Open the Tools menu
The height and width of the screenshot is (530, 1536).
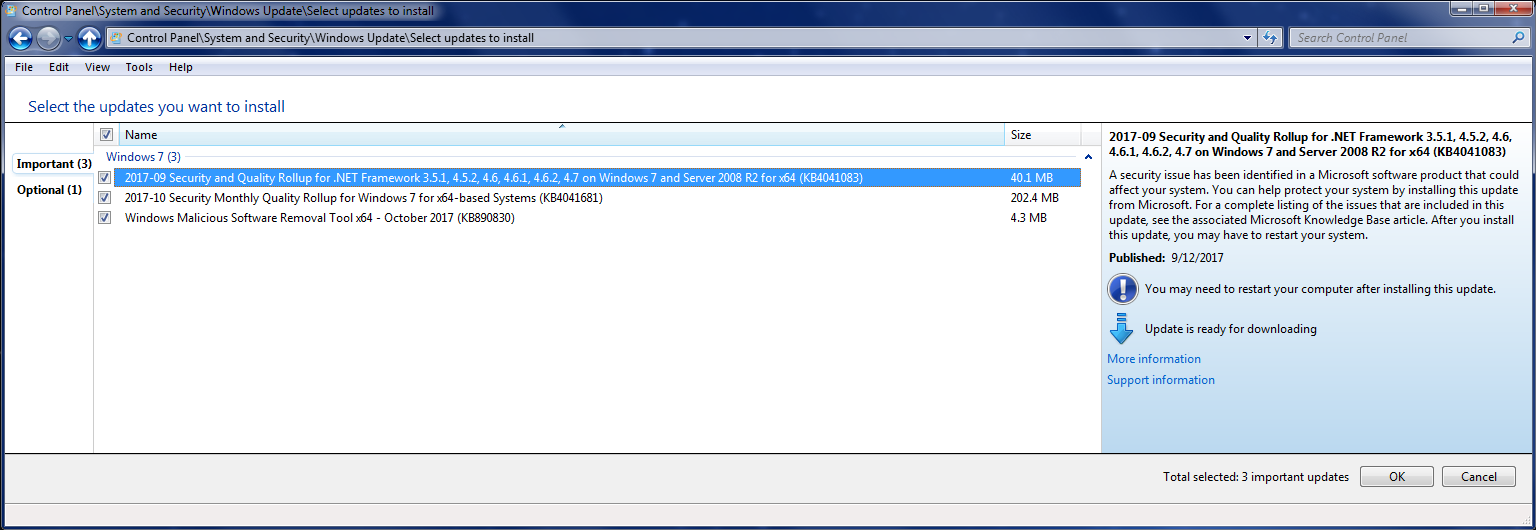point(139,67)
